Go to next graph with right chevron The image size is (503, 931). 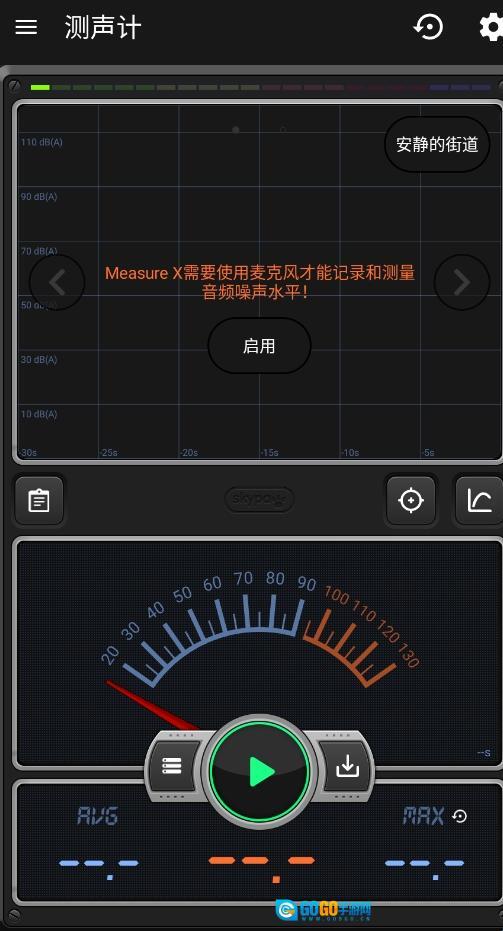(x=462, y=283)
